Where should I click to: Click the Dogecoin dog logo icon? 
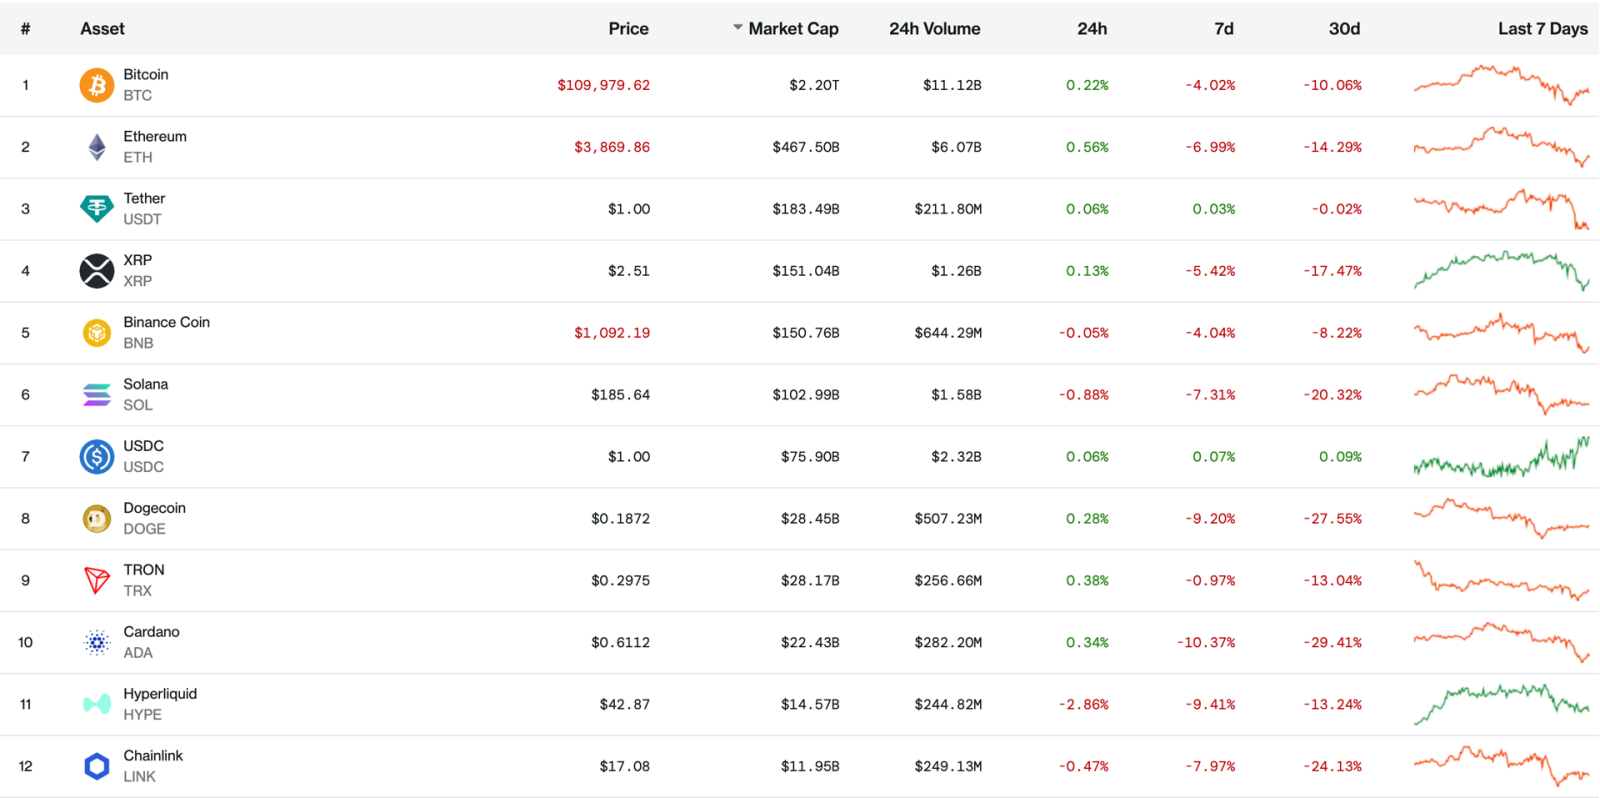(x=97, y=519)
